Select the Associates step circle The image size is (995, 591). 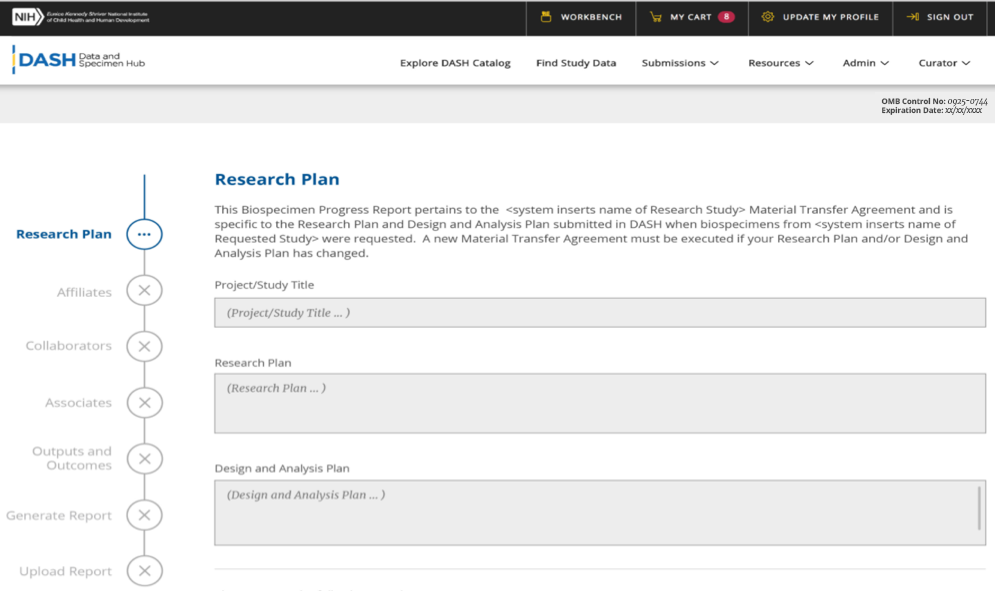click(x=144, y=403)
